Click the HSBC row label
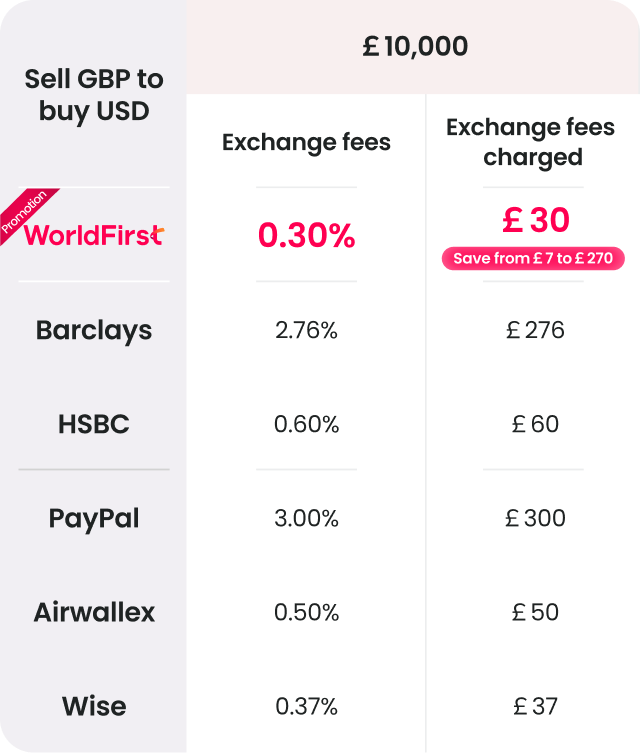The height and width of the screenshot is (753, 640). [x=94, y=424]
